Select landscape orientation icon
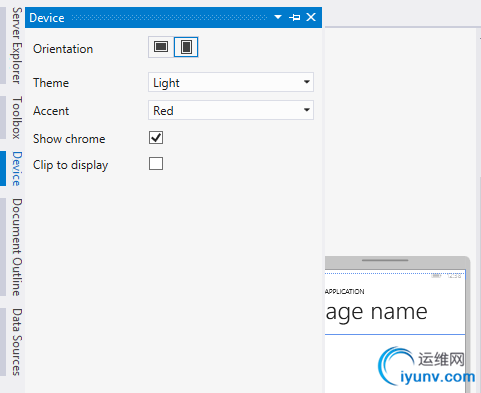Viewport: 481px width, 393px height. click(161, 47)
